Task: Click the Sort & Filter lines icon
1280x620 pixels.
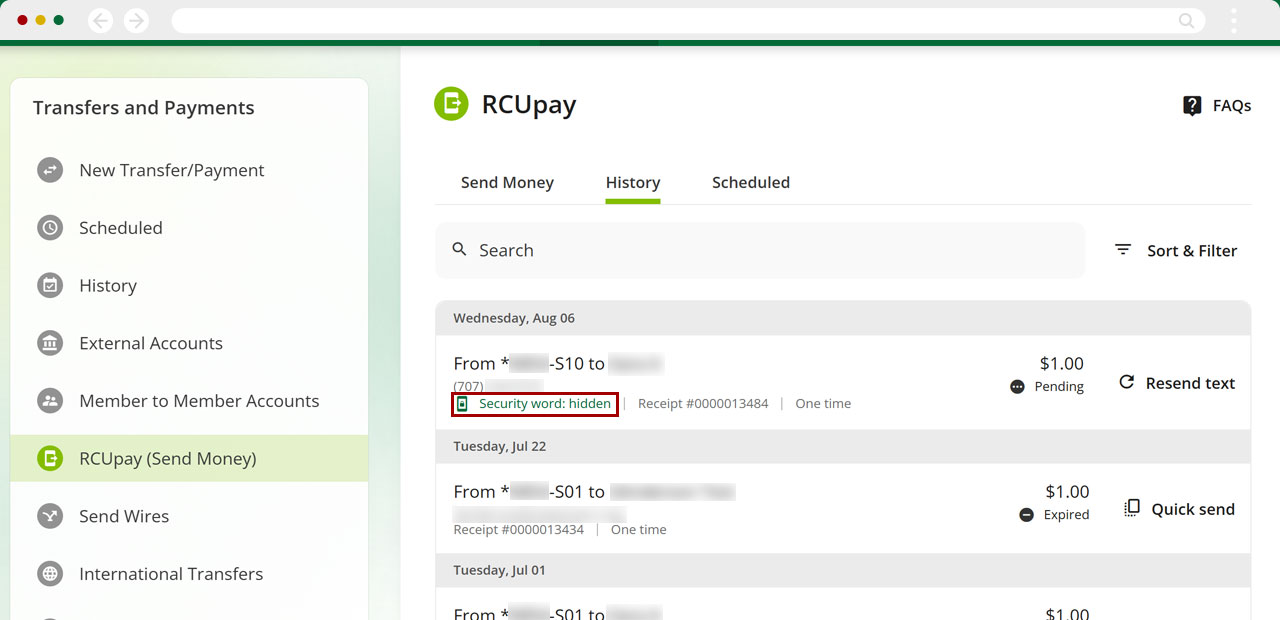Action: point(1123,250)
